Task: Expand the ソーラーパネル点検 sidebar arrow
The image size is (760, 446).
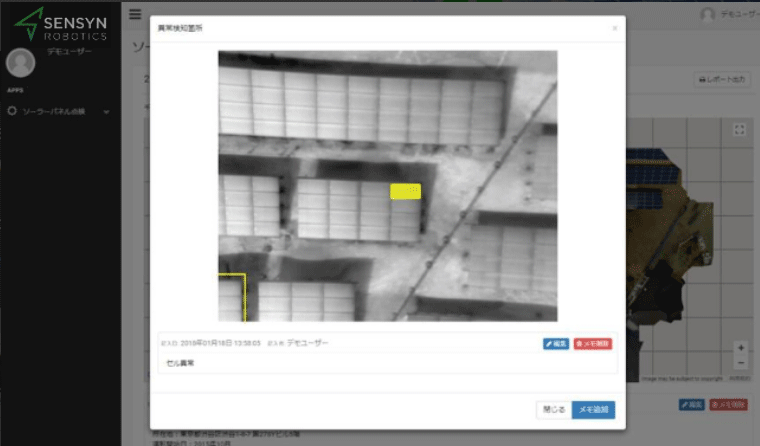Action: (106, 112)
